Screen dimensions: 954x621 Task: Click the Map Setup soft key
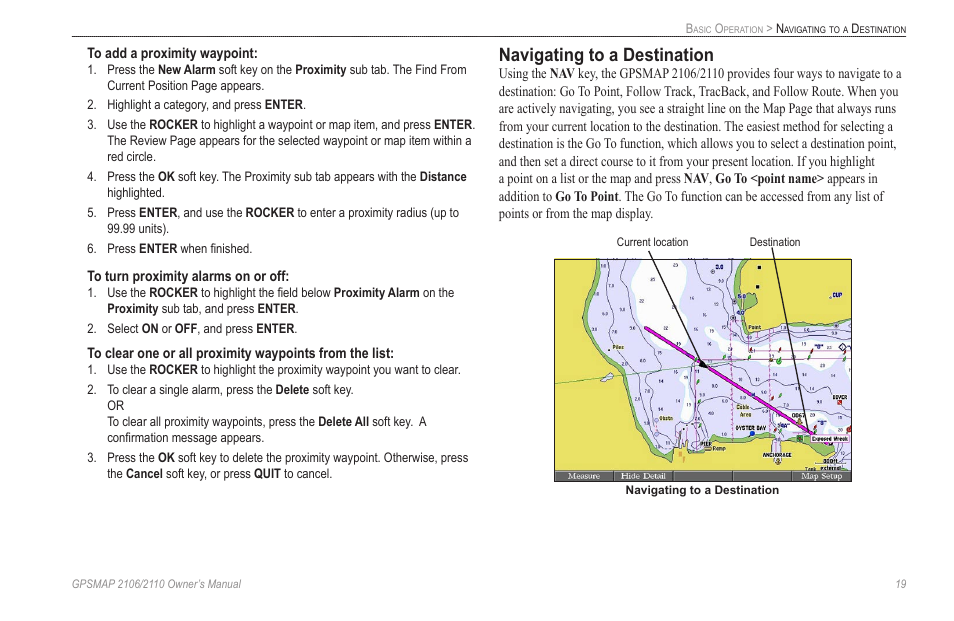pyautogui.click(x=821, y=476)
